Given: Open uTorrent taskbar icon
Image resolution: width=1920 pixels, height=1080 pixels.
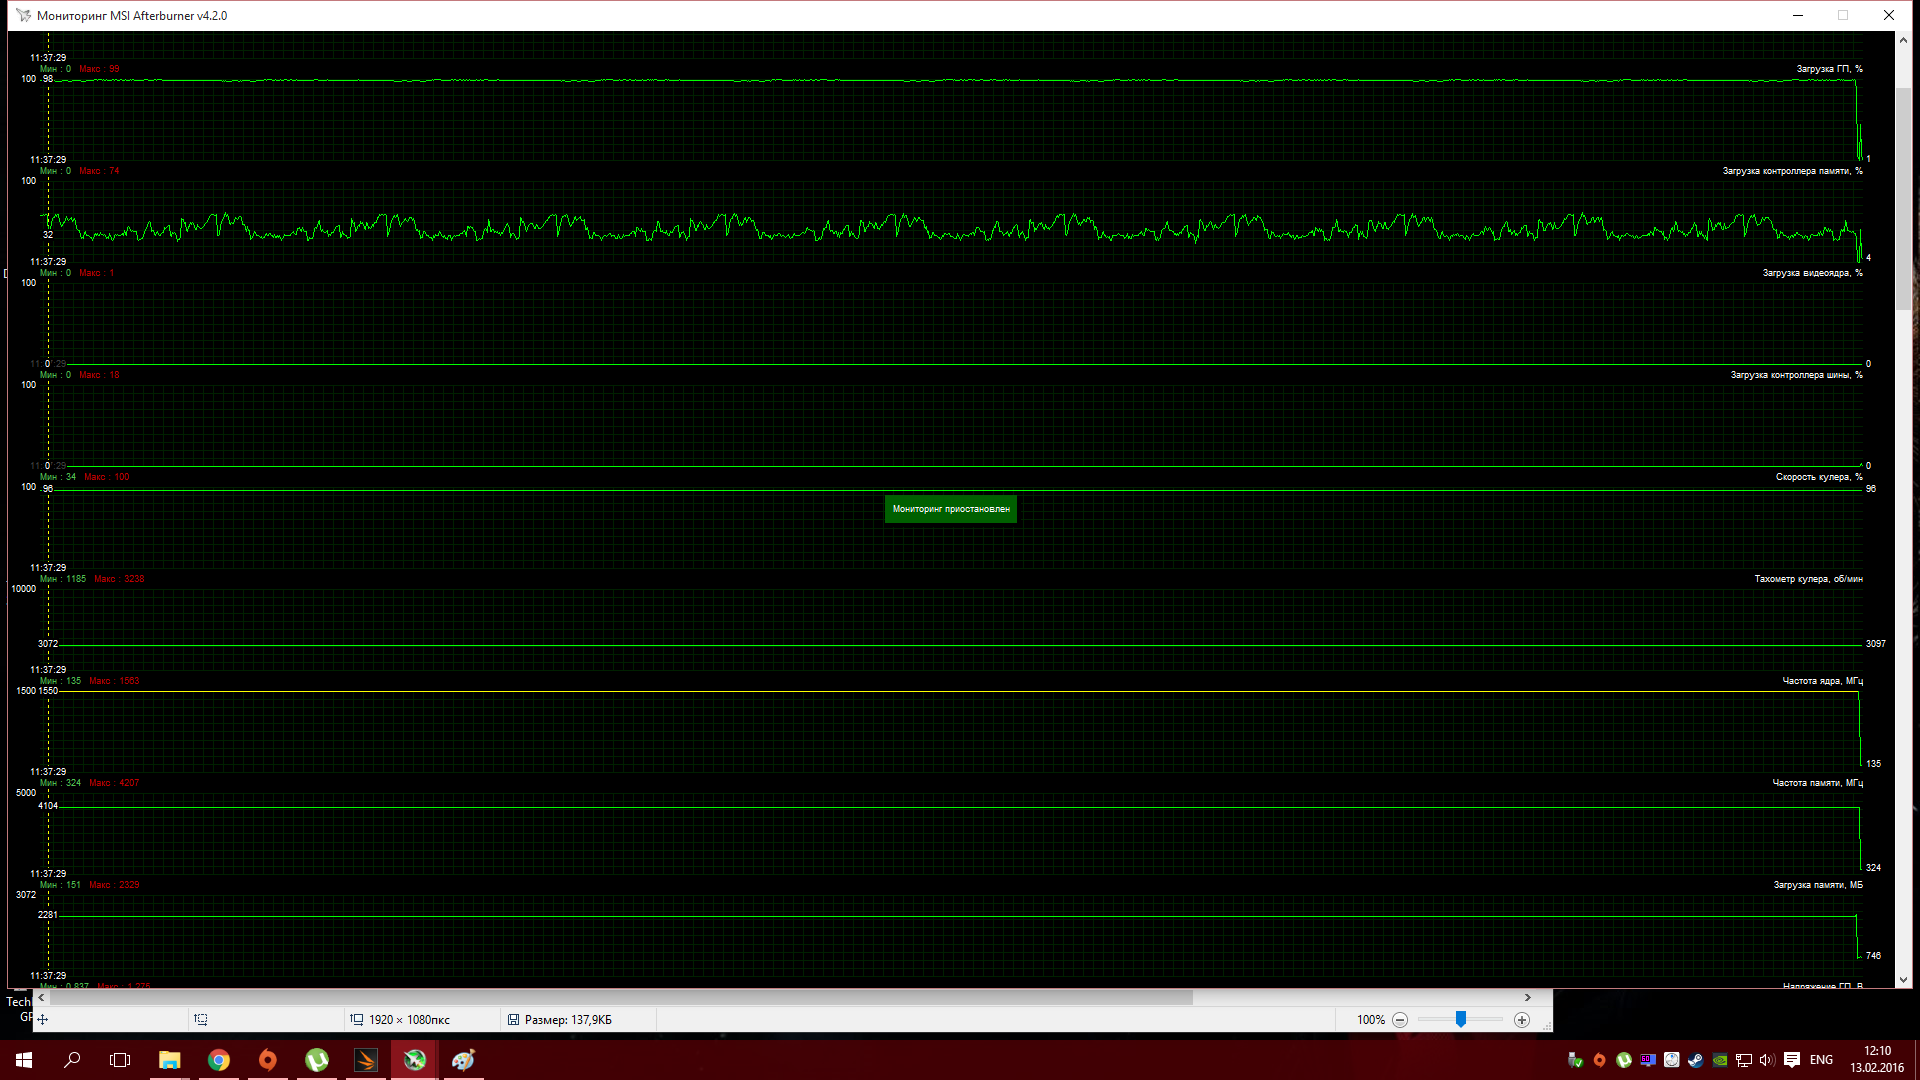Looking at the screenshot, I should point(316,1060).
